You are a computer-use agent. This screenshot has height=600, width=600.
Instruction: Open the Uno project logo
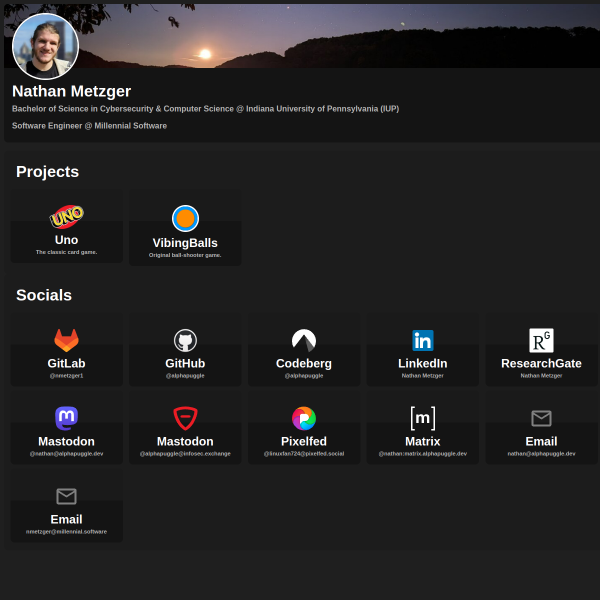click(x=67, y=217)
